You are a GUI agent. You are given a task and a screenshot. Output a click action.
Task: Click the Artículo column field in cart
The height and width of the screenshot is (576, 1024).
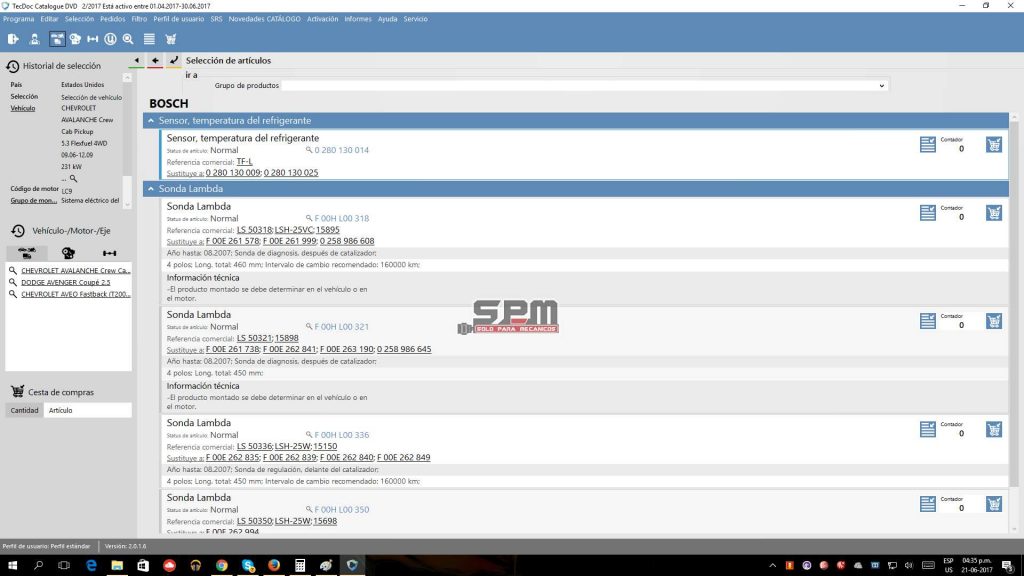coord(88,410)
